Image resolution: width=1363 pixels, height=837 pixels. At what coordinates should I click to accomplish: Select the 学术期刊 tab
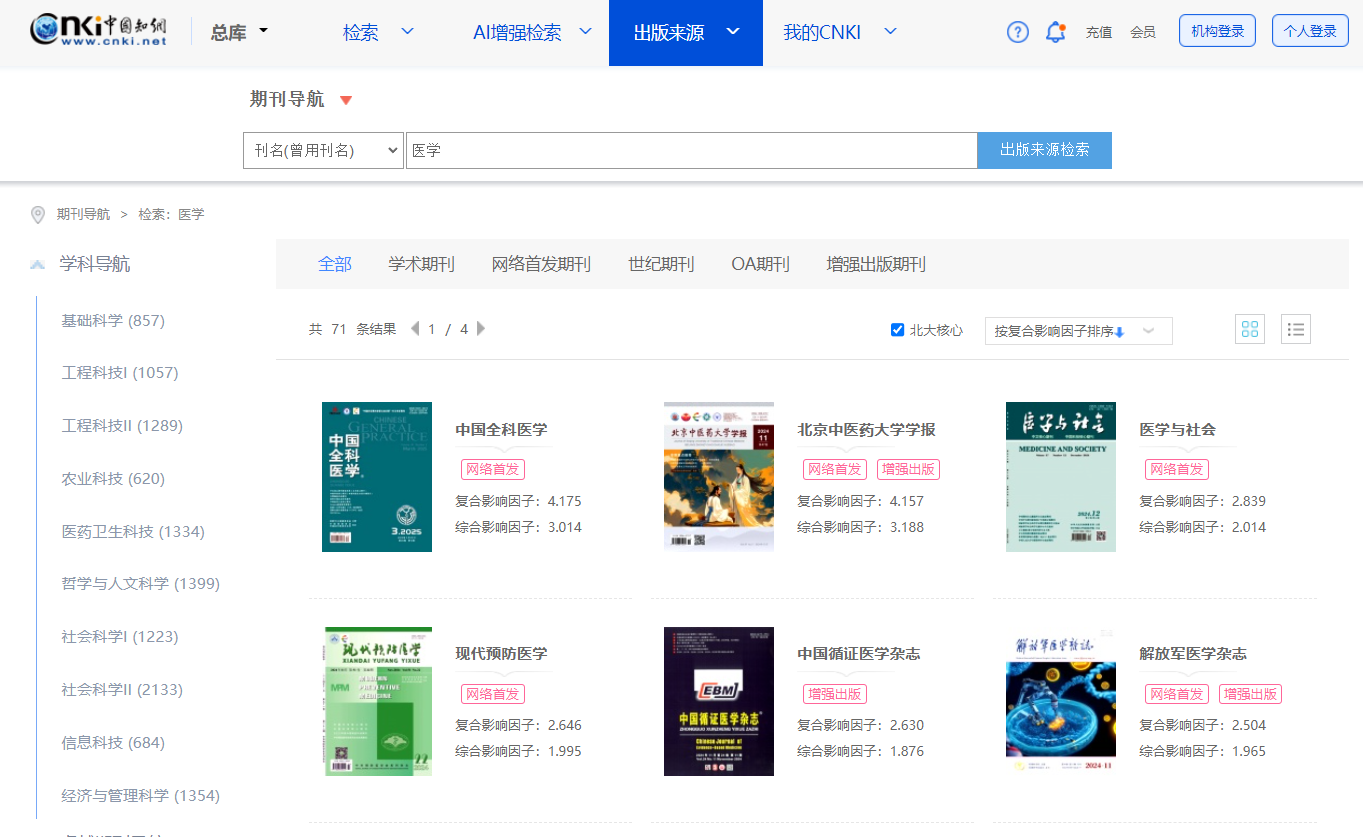tap(421, 264)
